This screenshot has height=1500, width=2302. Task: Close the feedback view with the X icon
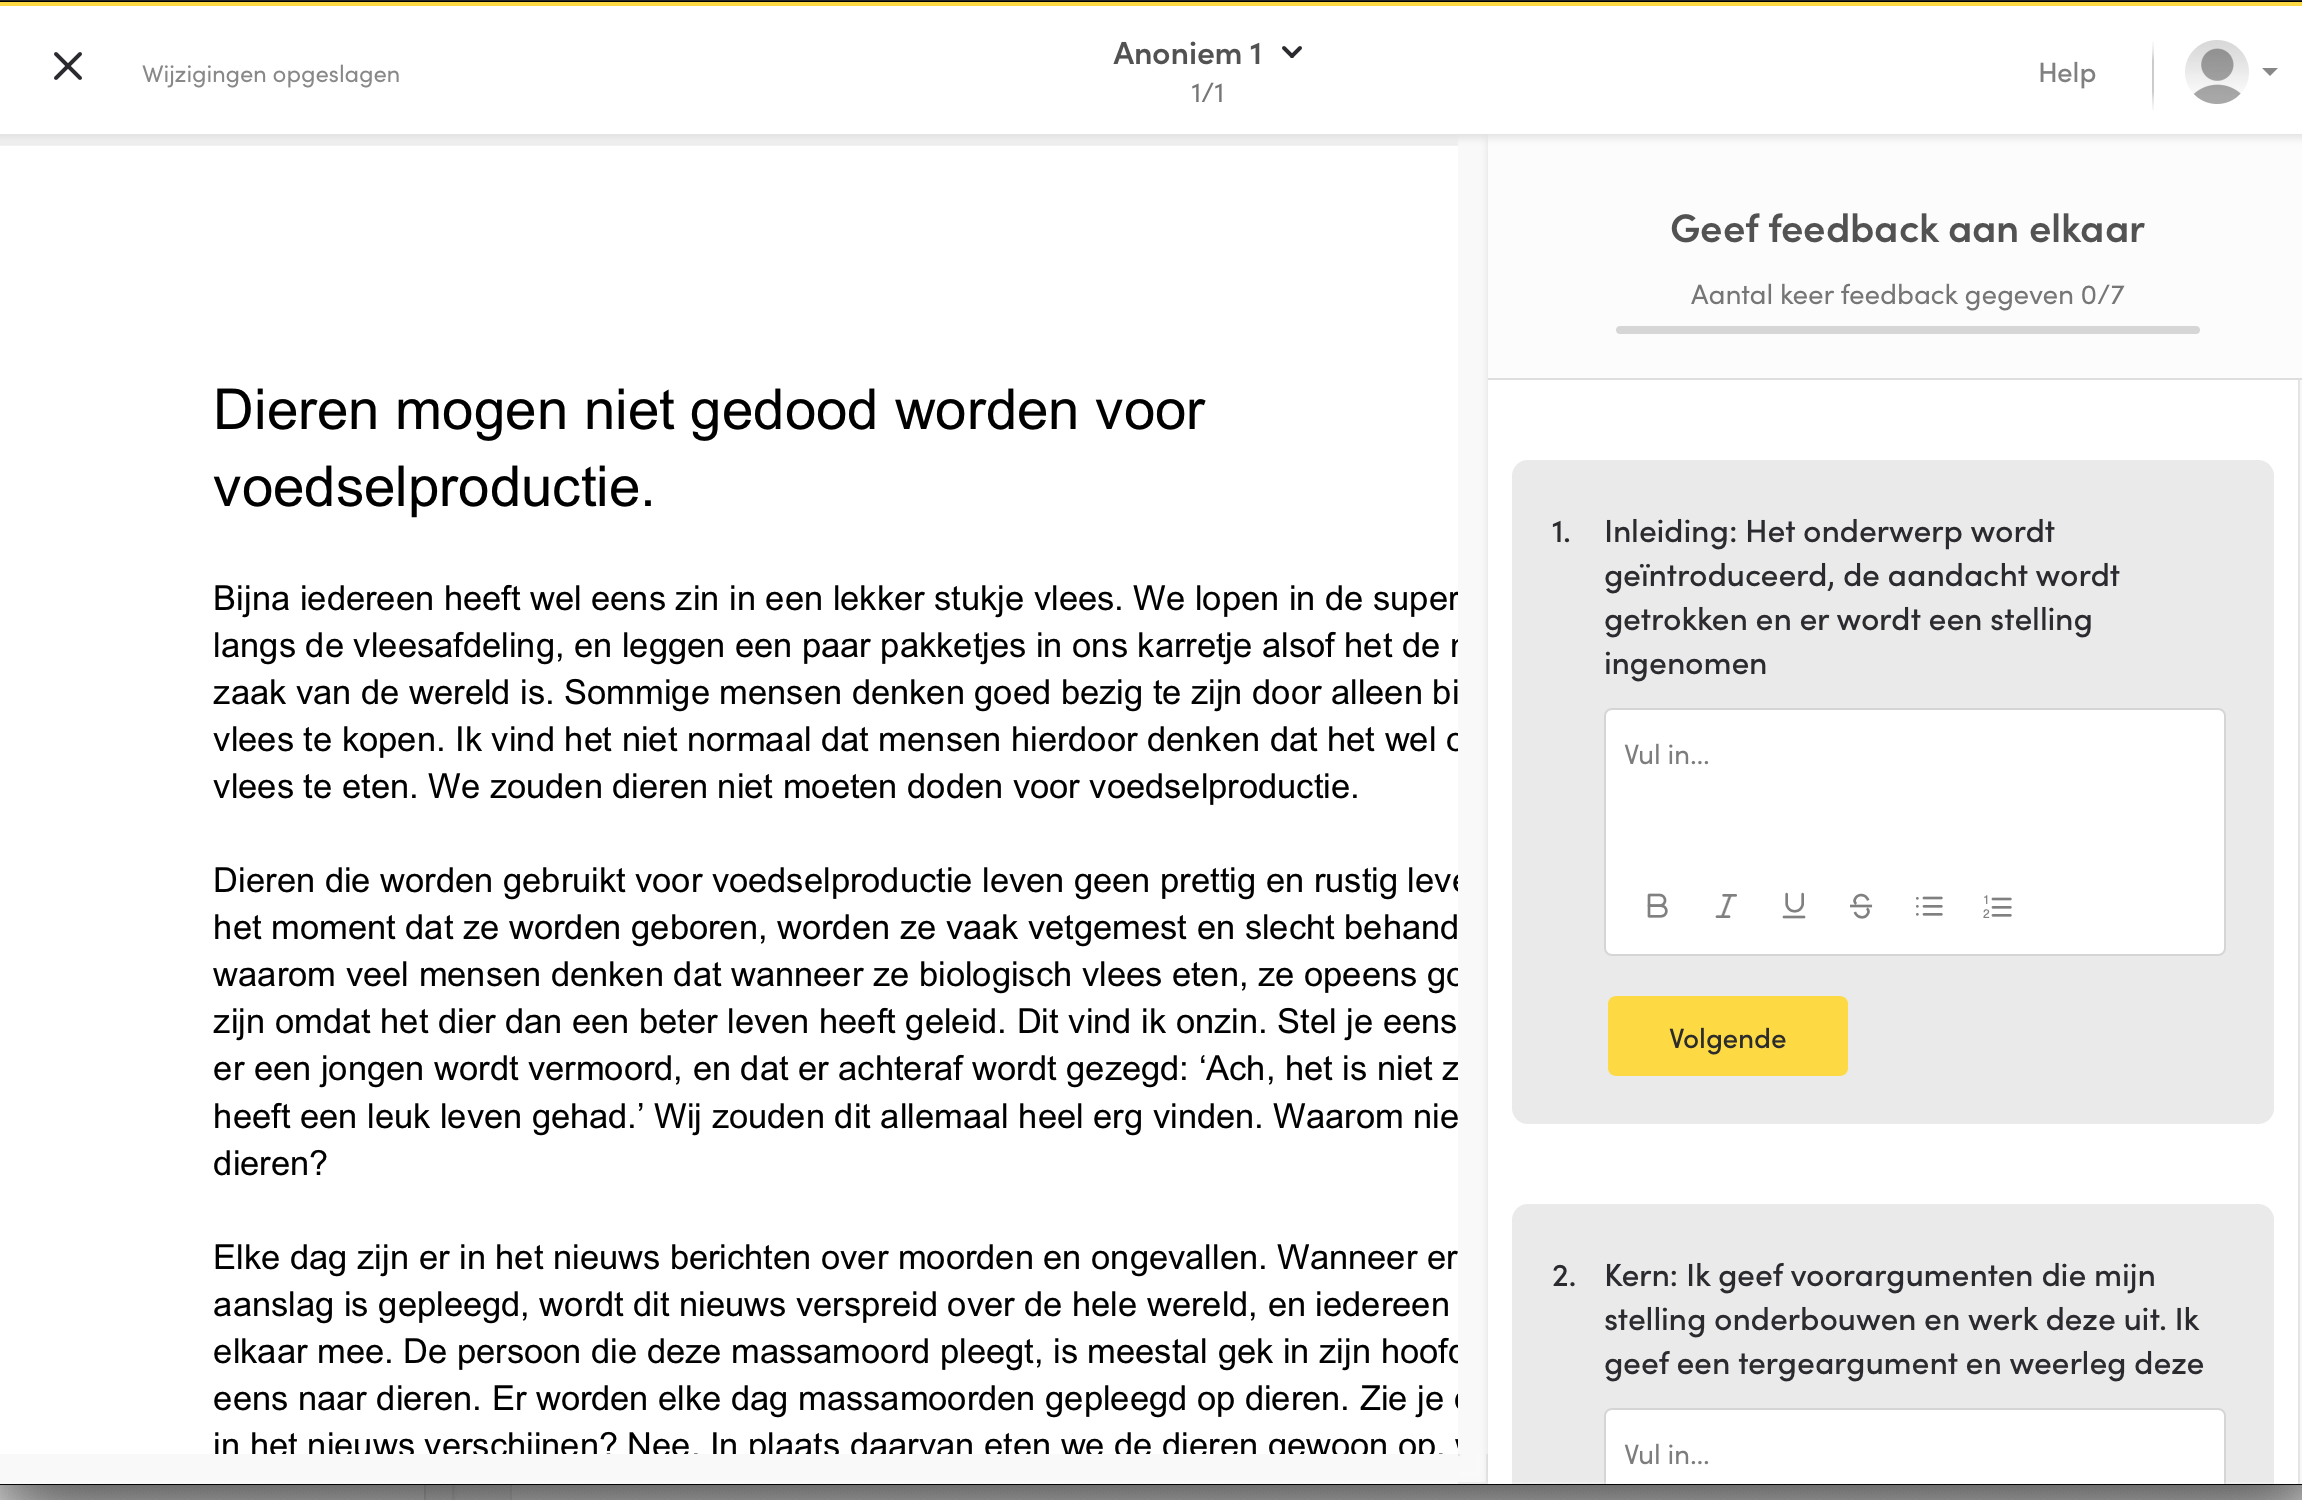coord(68,67)
